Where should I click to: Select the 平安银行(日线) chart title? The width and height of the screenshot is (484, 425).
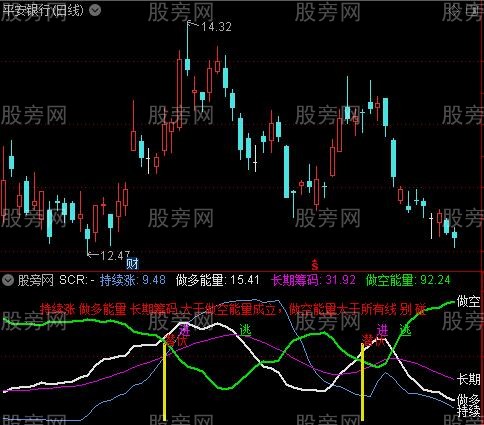(43, 11)
